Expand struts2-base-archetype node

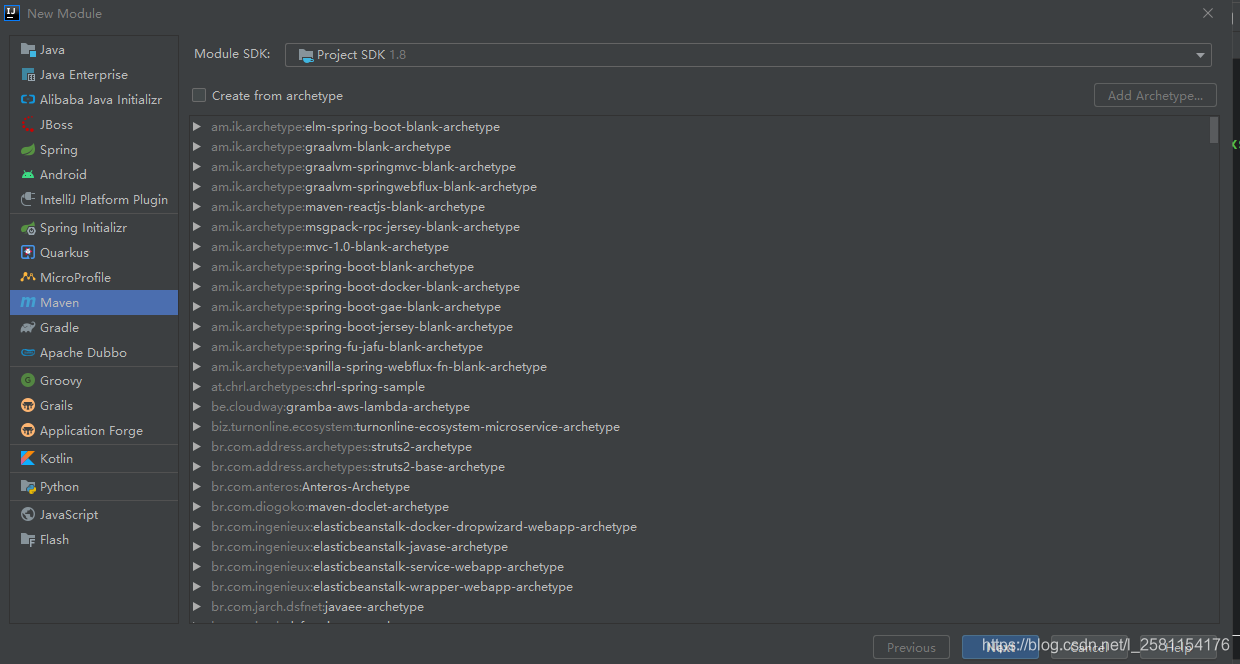198,467
